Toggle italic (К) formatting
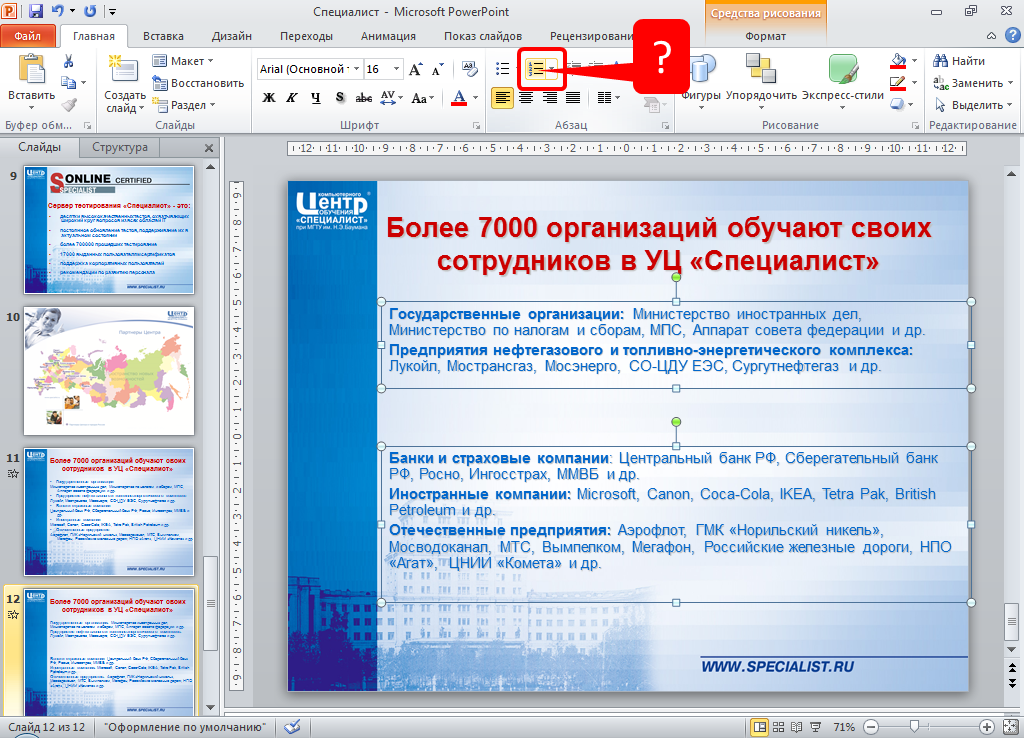 pos(292,98)
